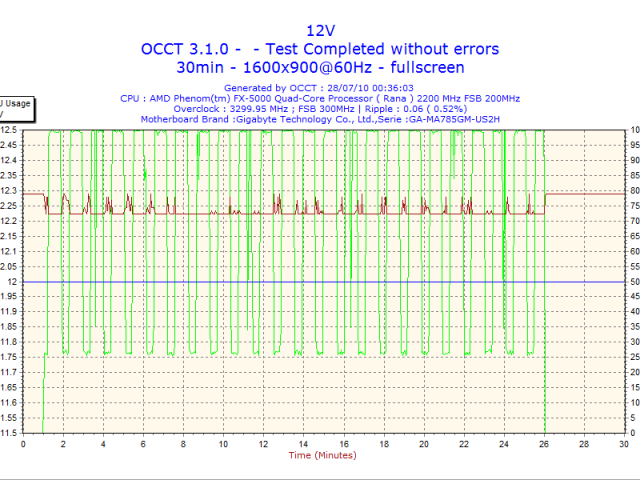Click "Generated by OCCT : 28/07/10 00:36:03" line
Screen dimensions: 640x480
[x=319, y=88]
